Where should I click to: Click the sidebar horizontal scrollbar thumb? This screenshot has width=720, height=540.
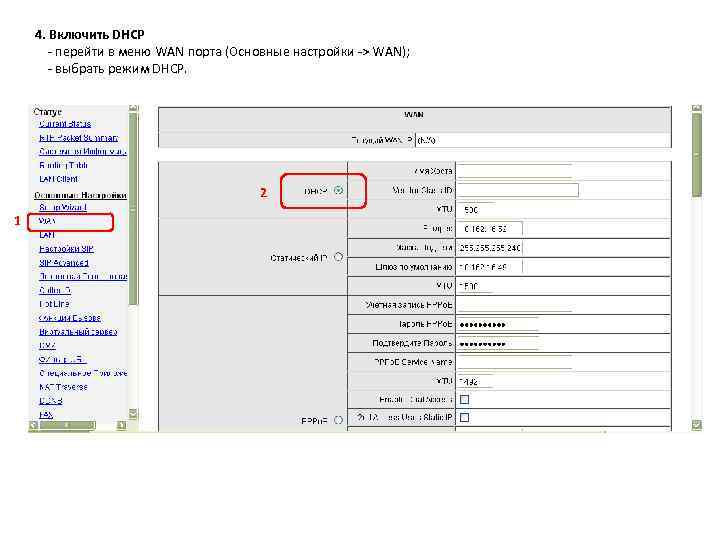67,425
